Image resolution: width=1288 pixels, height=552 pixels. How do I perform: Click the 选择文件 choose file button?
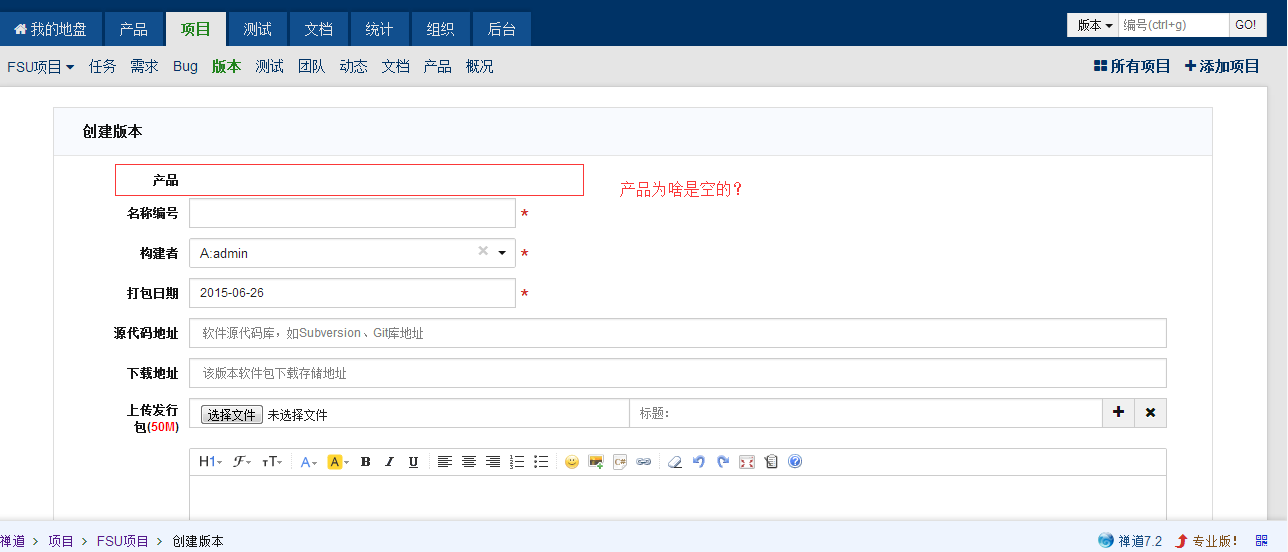click(x=231, y=415)
